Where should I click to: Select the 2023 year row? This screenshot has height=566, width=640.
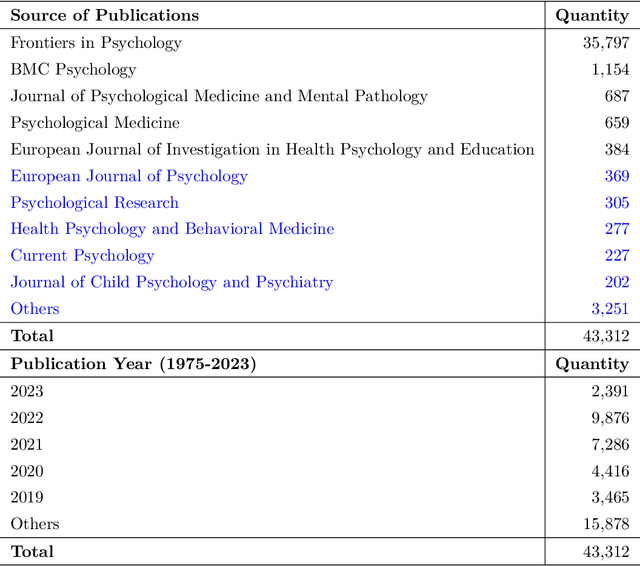[27, 391]
